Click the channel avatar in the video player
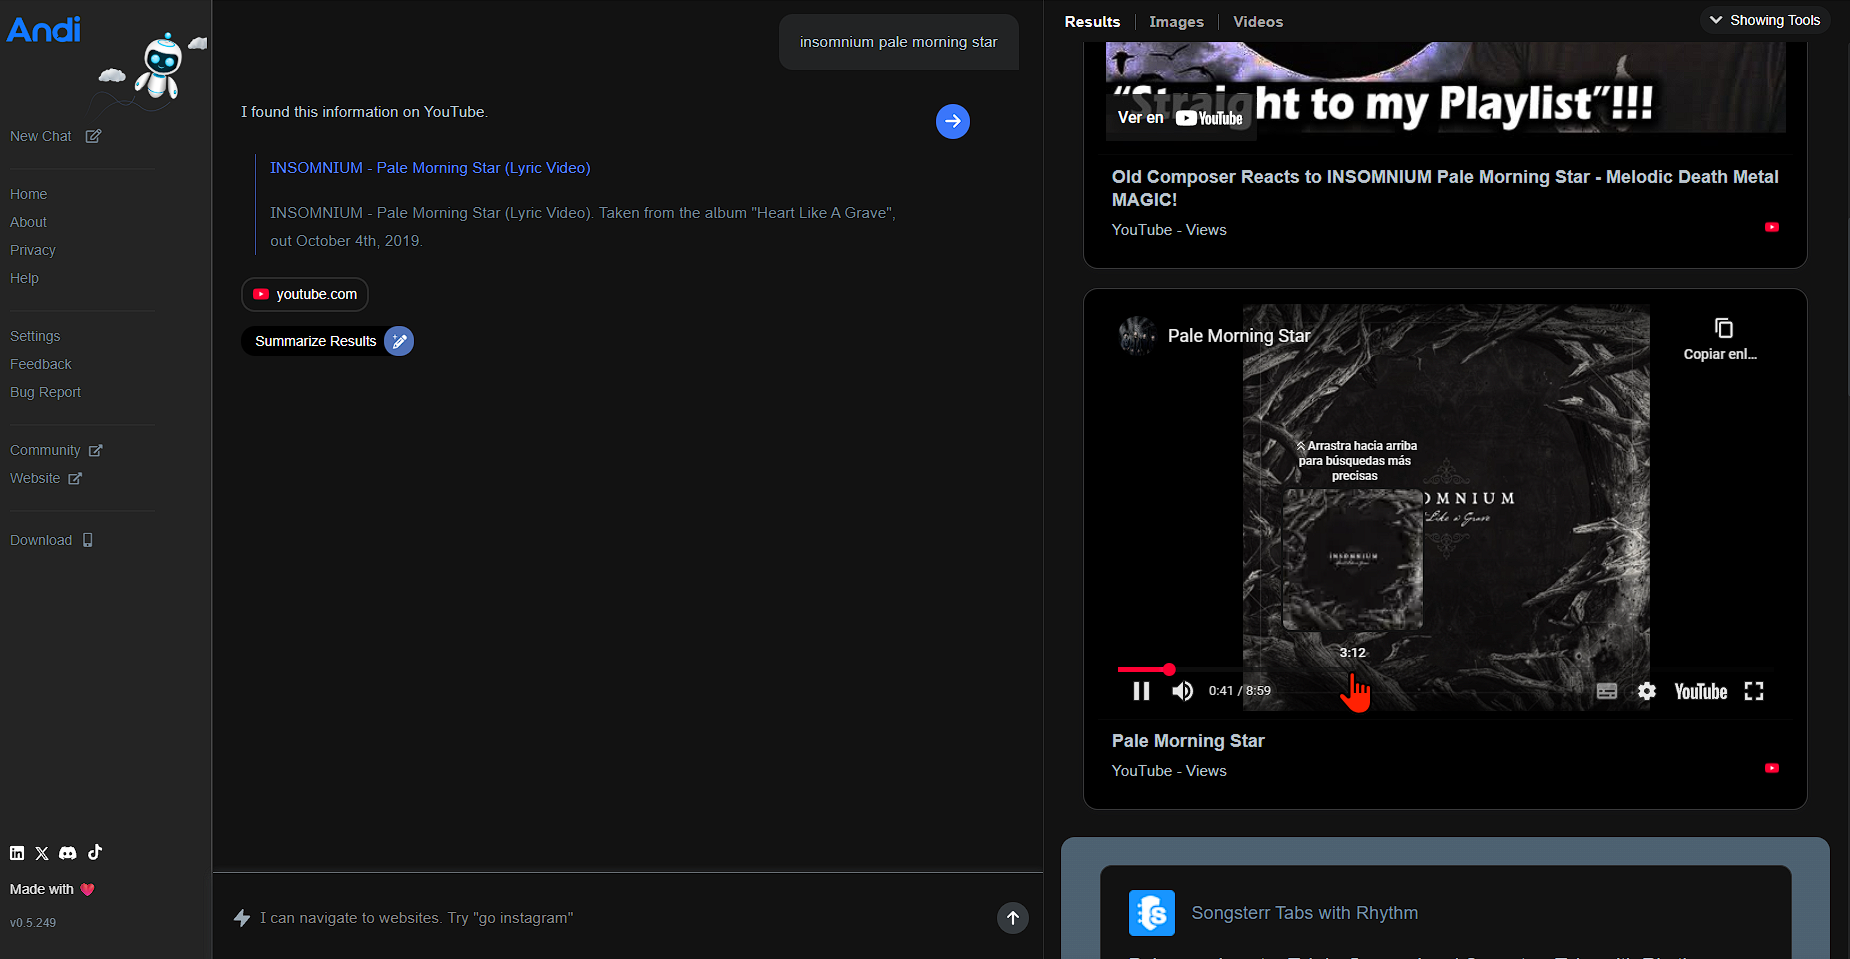This screenshot has width=1850, height=959. 1137,336
